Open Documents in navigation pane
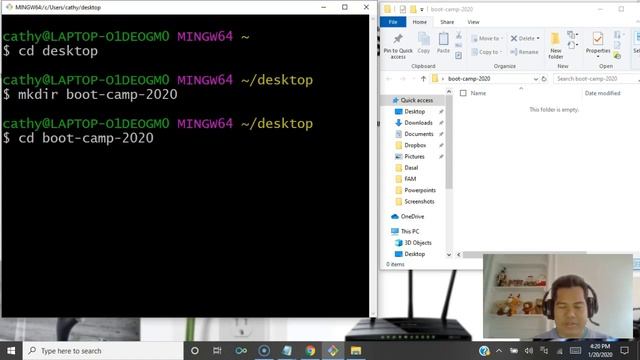 tap(419, 134)
